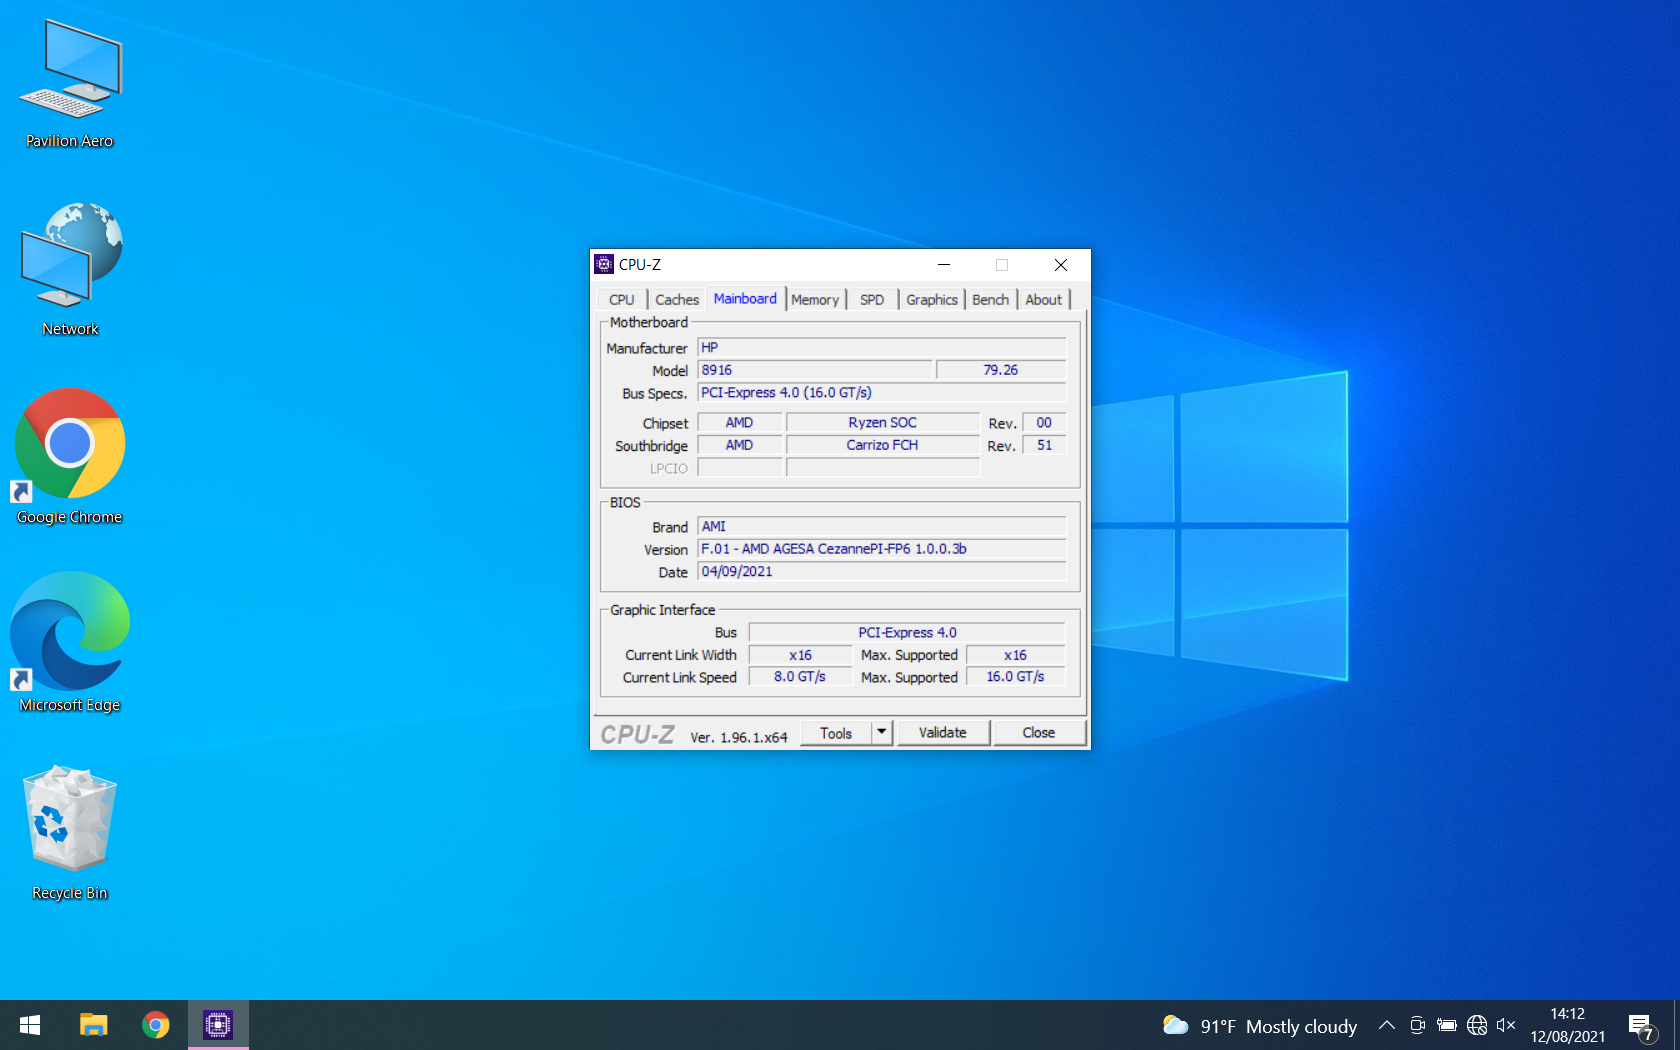The height and width of the screenshot is (1050, 1680).
Task: Click the BIOS Version F.01 field
Action: (882, 549)
